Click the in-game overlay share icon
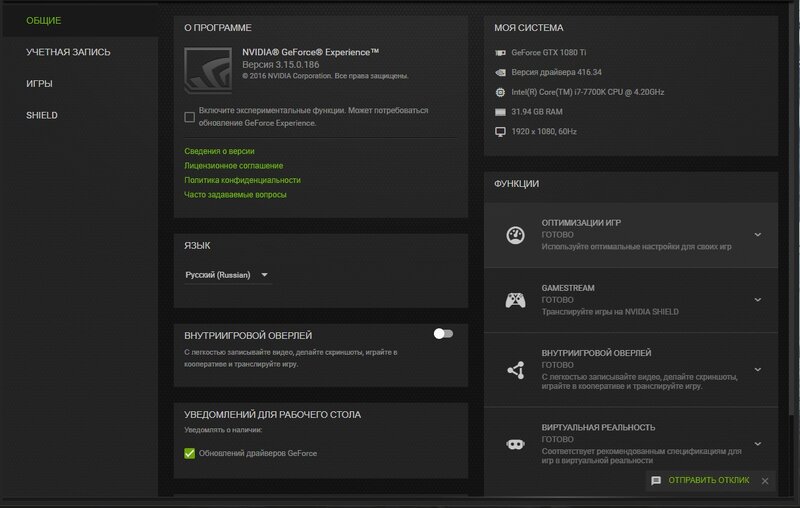This screenshot has height=508, width=800. [x=516, y=370]
